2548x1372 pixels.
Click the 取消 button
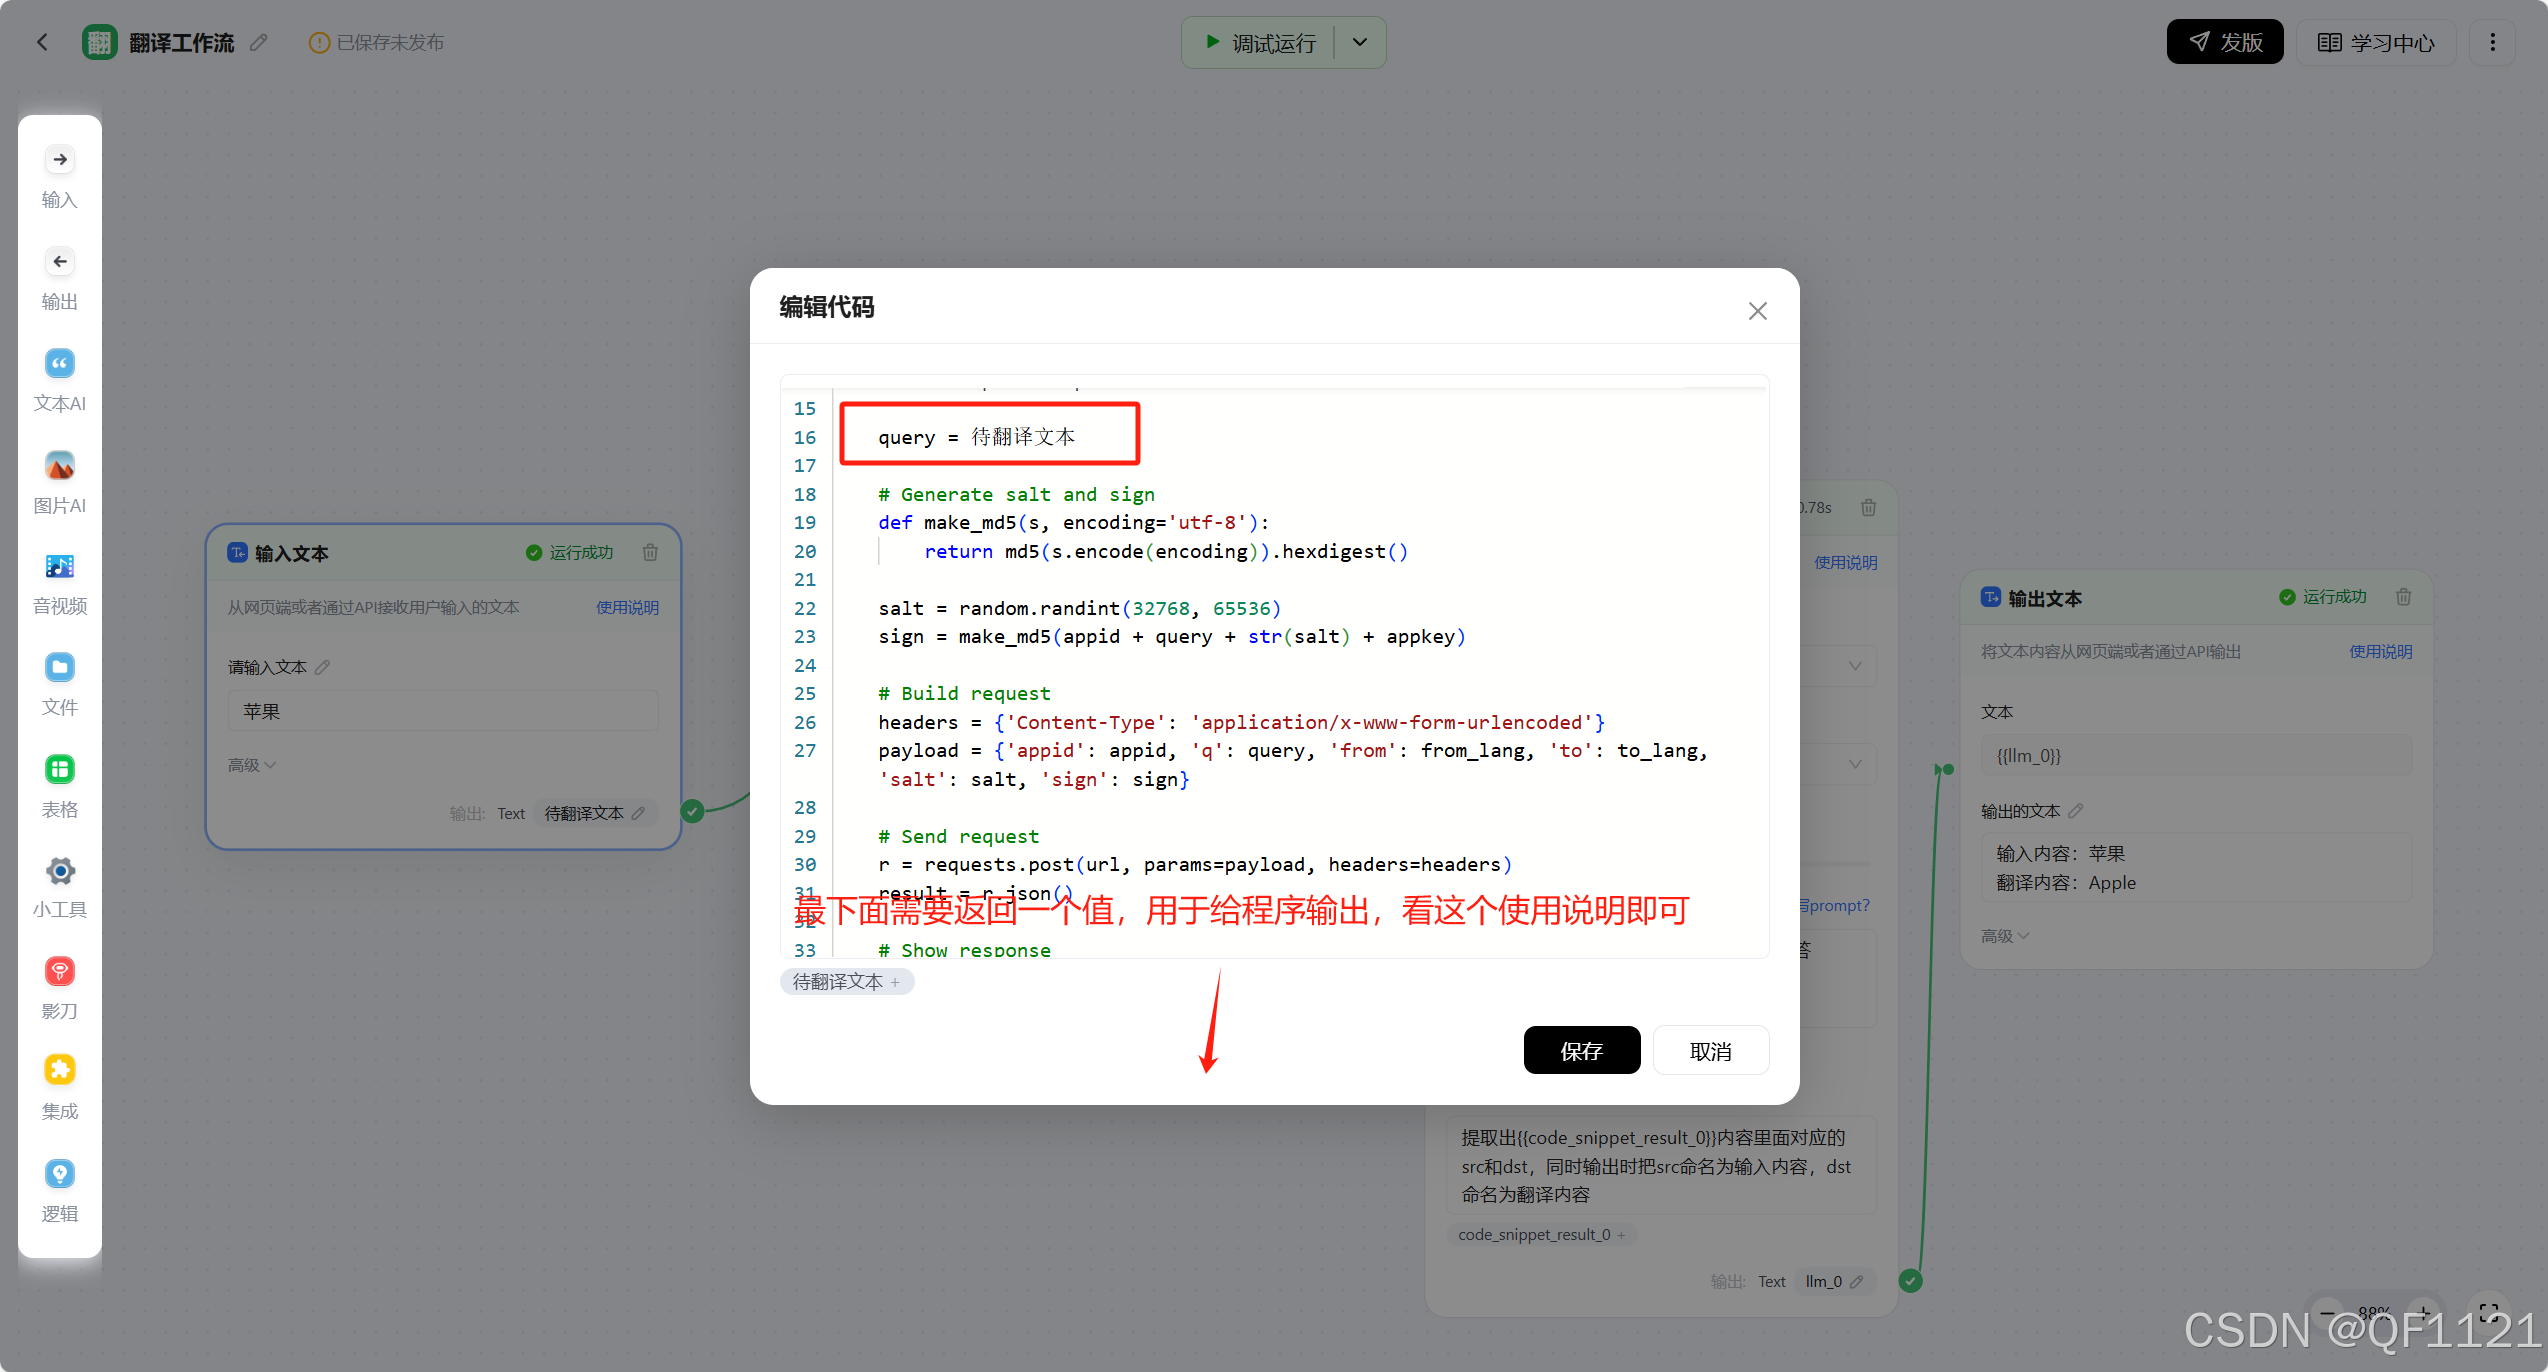point(1710,1050)
